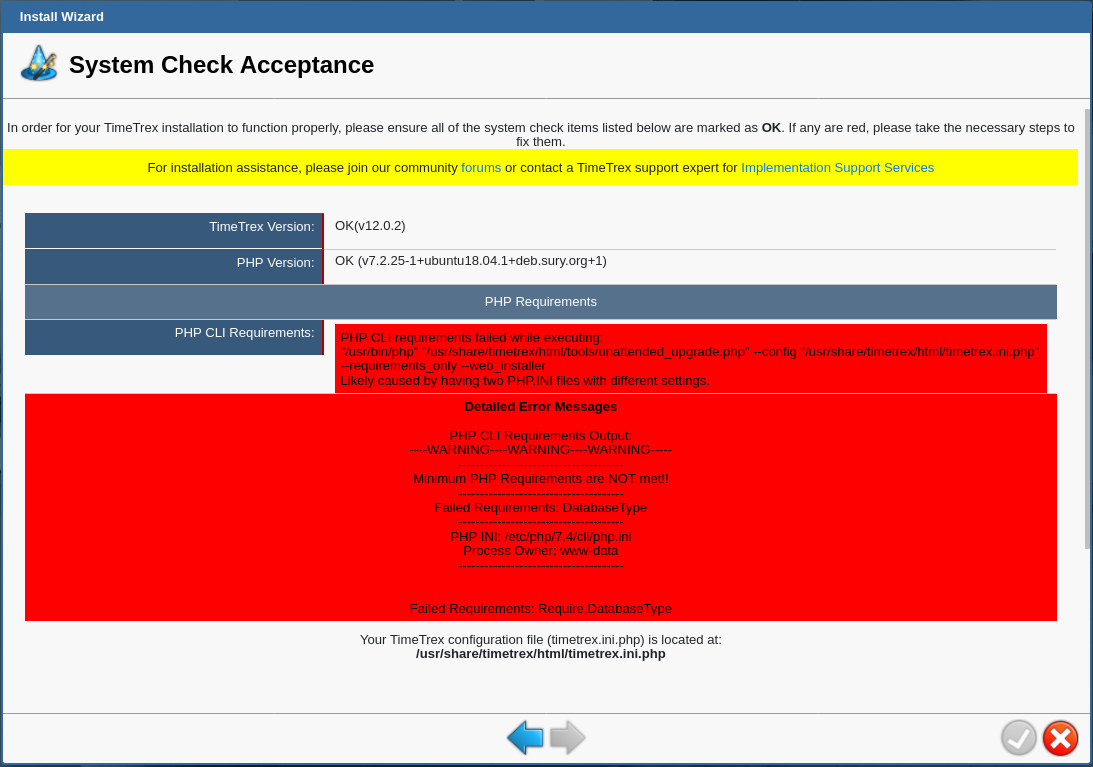The height and width of the screenshot is (767, 1093).
Task: Click the red X cancel button
Action: tap(1060, 738)
